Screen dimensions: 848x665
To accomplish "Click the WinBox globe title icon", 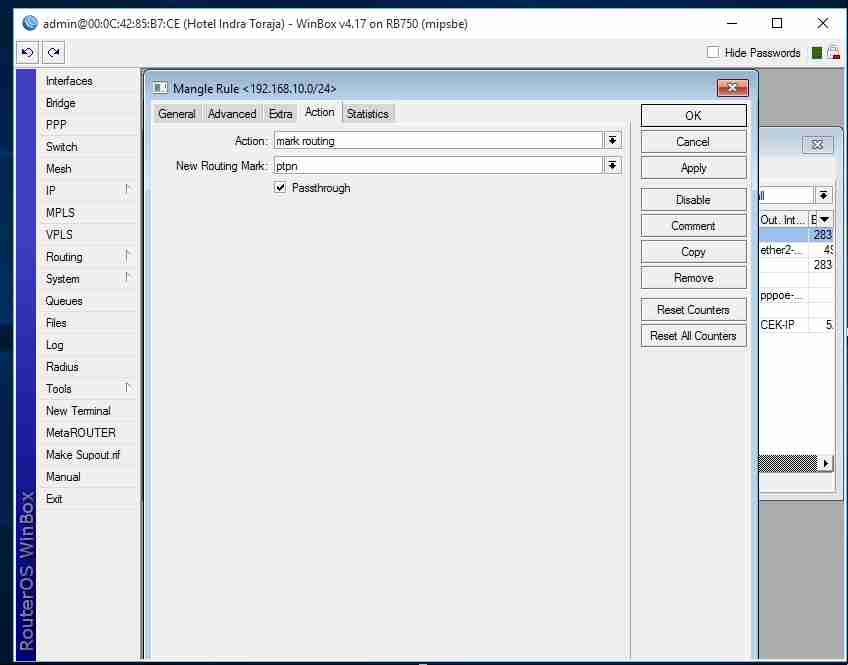I will tap(30, 23).
